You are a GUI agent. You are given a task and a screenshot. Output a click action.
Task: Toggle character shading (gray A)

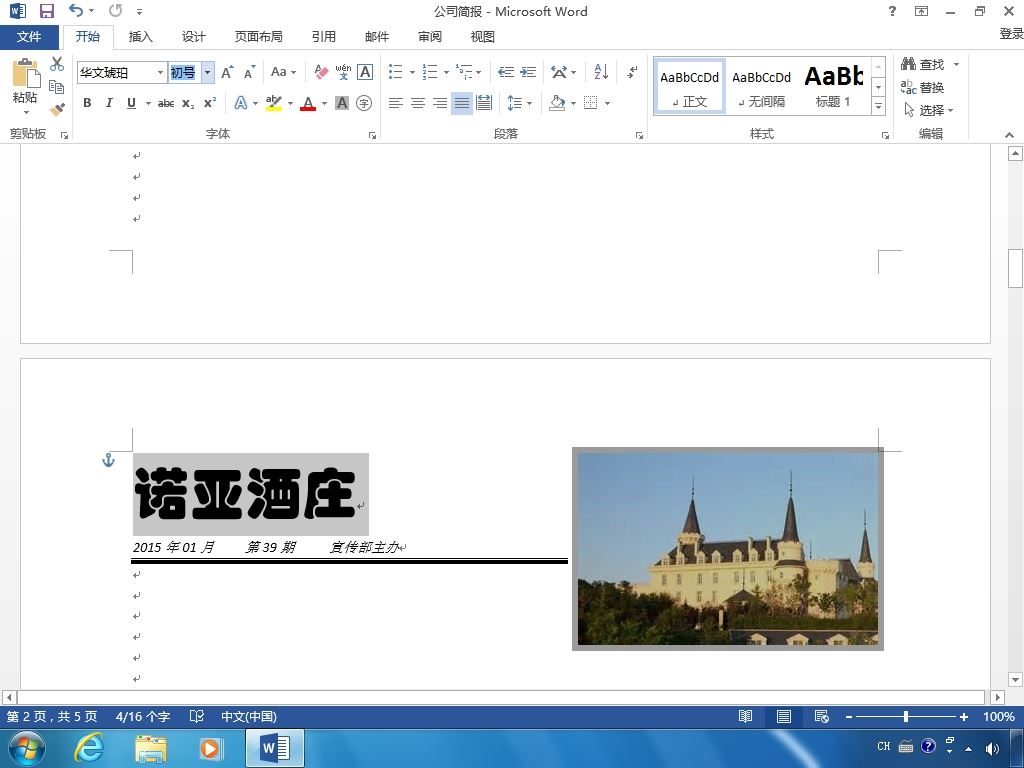[342, 103]
